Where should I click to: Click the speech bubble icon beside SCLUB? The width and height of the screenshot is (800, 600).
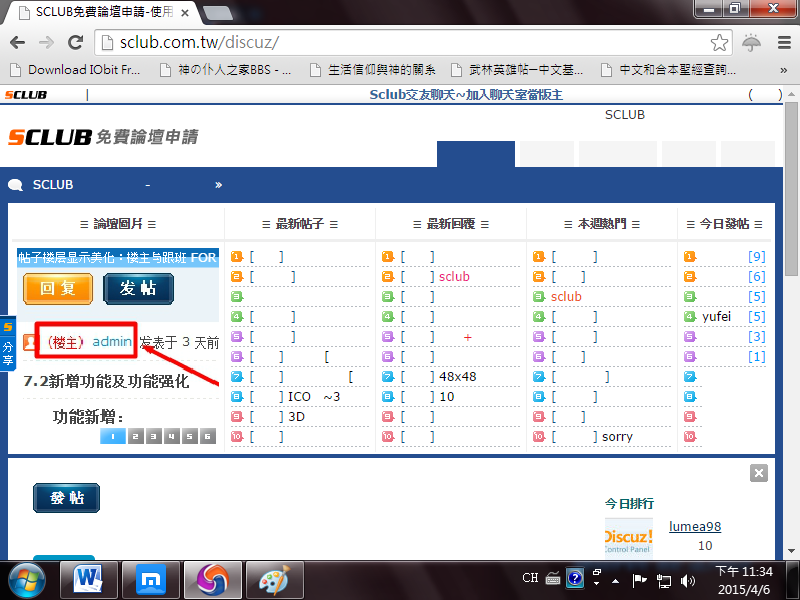tap(15, 185)
